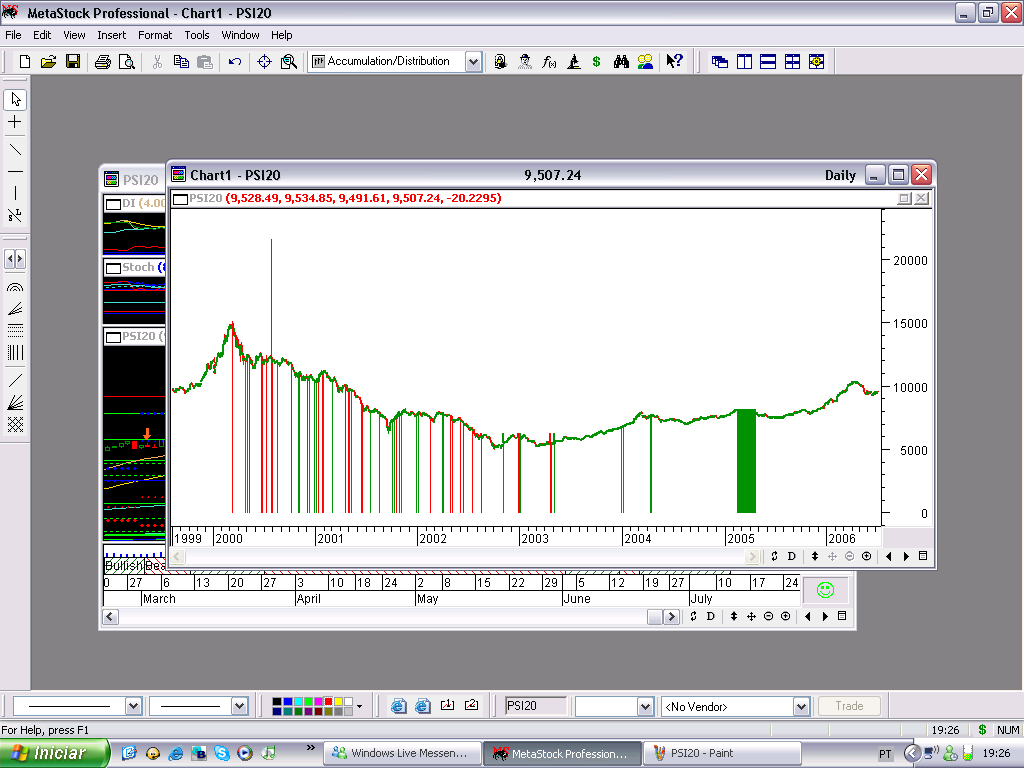Pick the horizontal line drawing tool
The width and height of the screenshot is (1024, 768).
15,171
